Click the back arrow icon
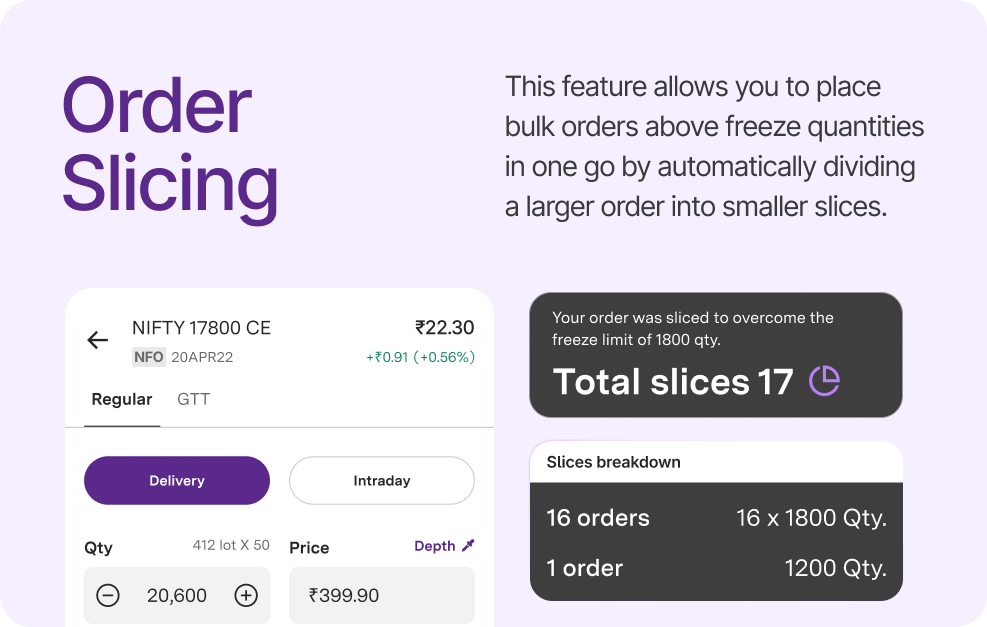The height and width of the screenshot is (627, 987). [x=98, y=340]
